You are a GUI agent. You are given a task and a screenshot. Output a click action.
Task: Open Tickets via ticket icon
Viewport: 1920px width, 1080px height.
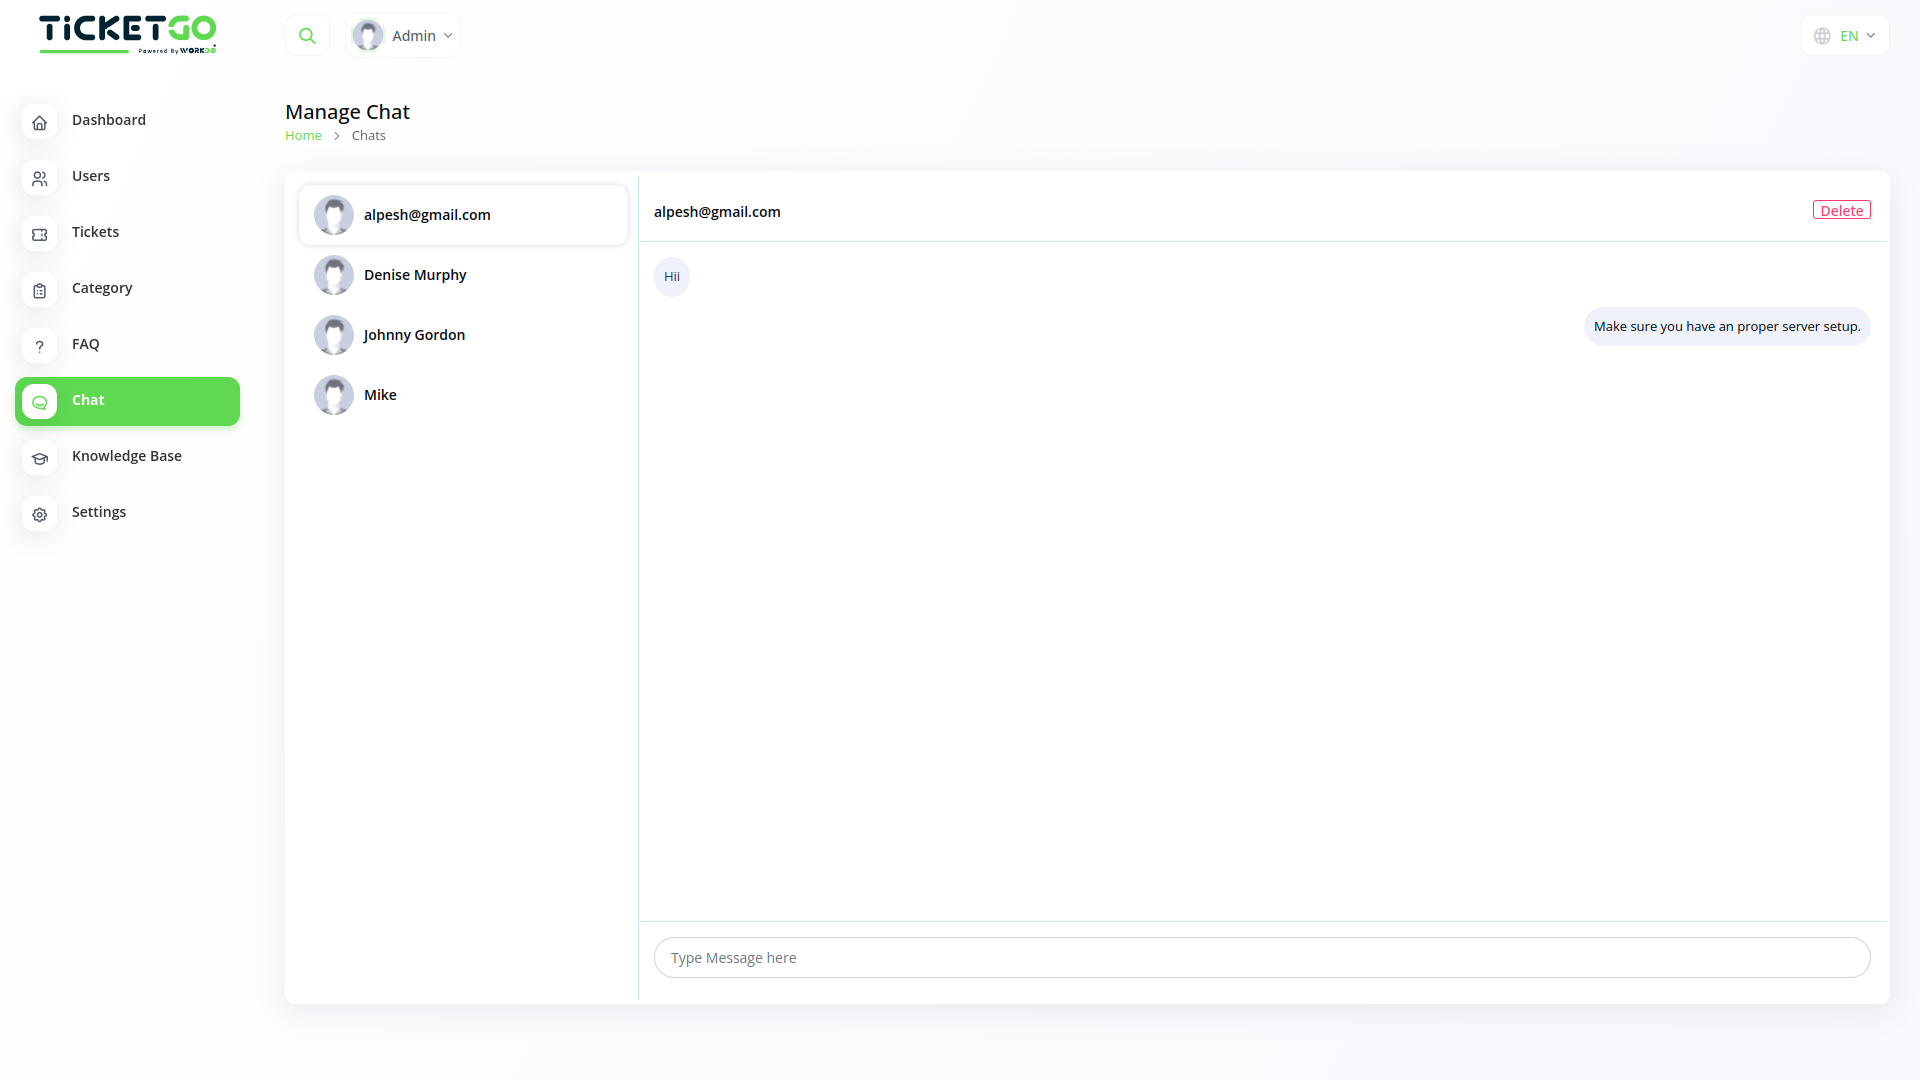click(x=39, y=234)
